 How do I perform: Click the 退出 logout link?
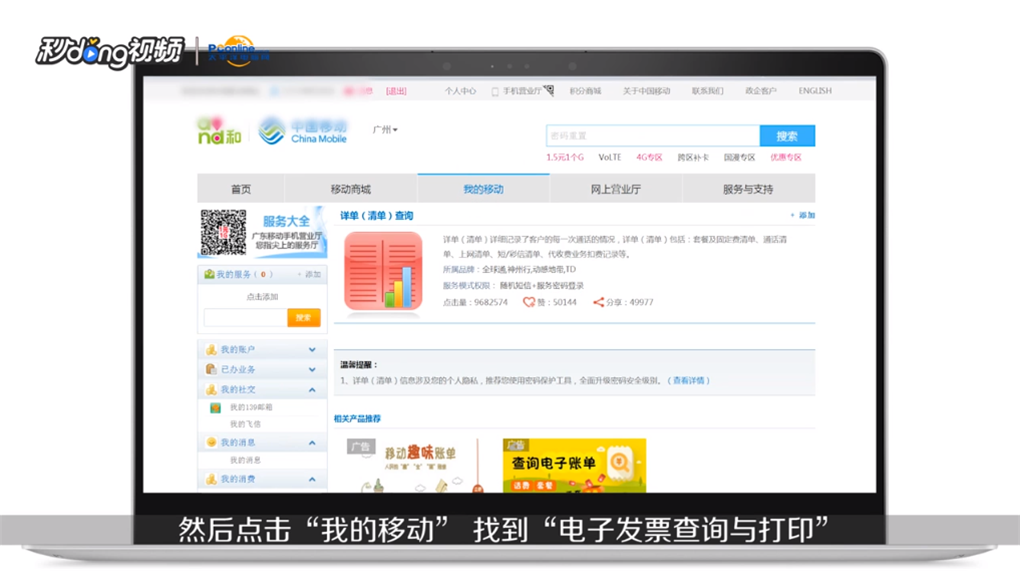[396, 91]
